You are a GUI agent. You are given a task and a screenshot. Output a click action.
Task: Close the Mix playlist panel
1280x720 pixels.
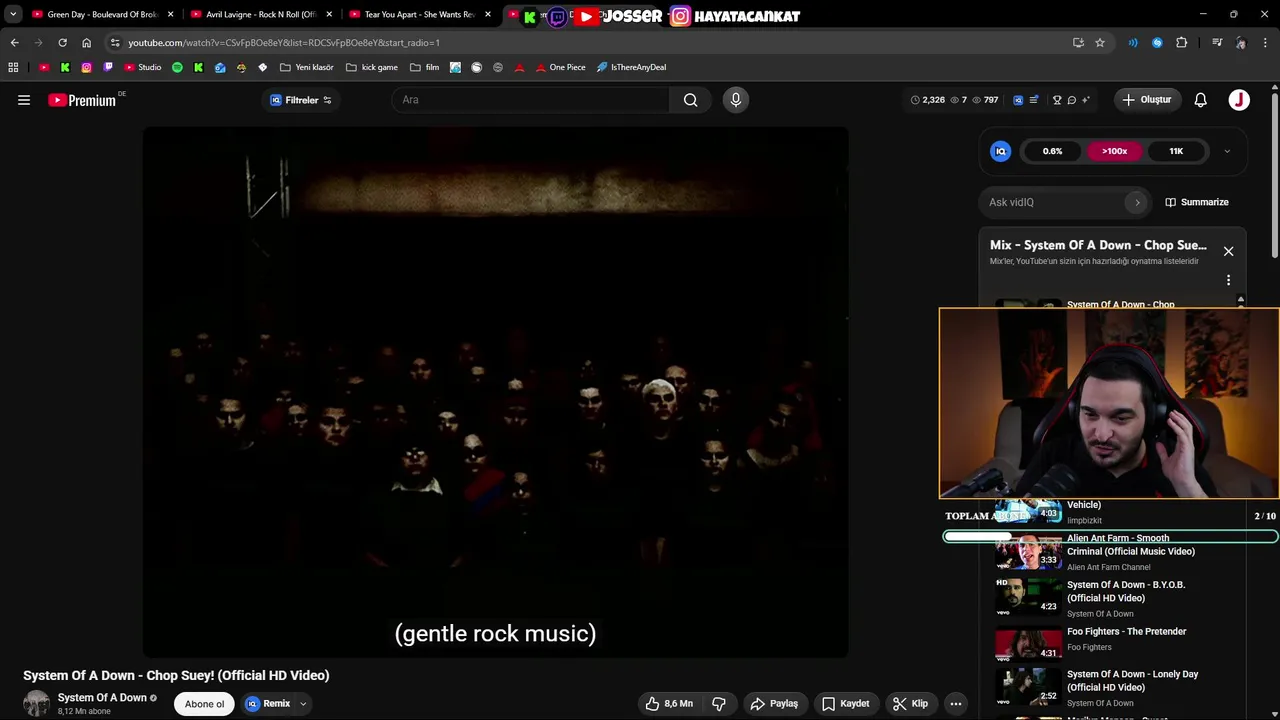click(x=1228, y=251)
